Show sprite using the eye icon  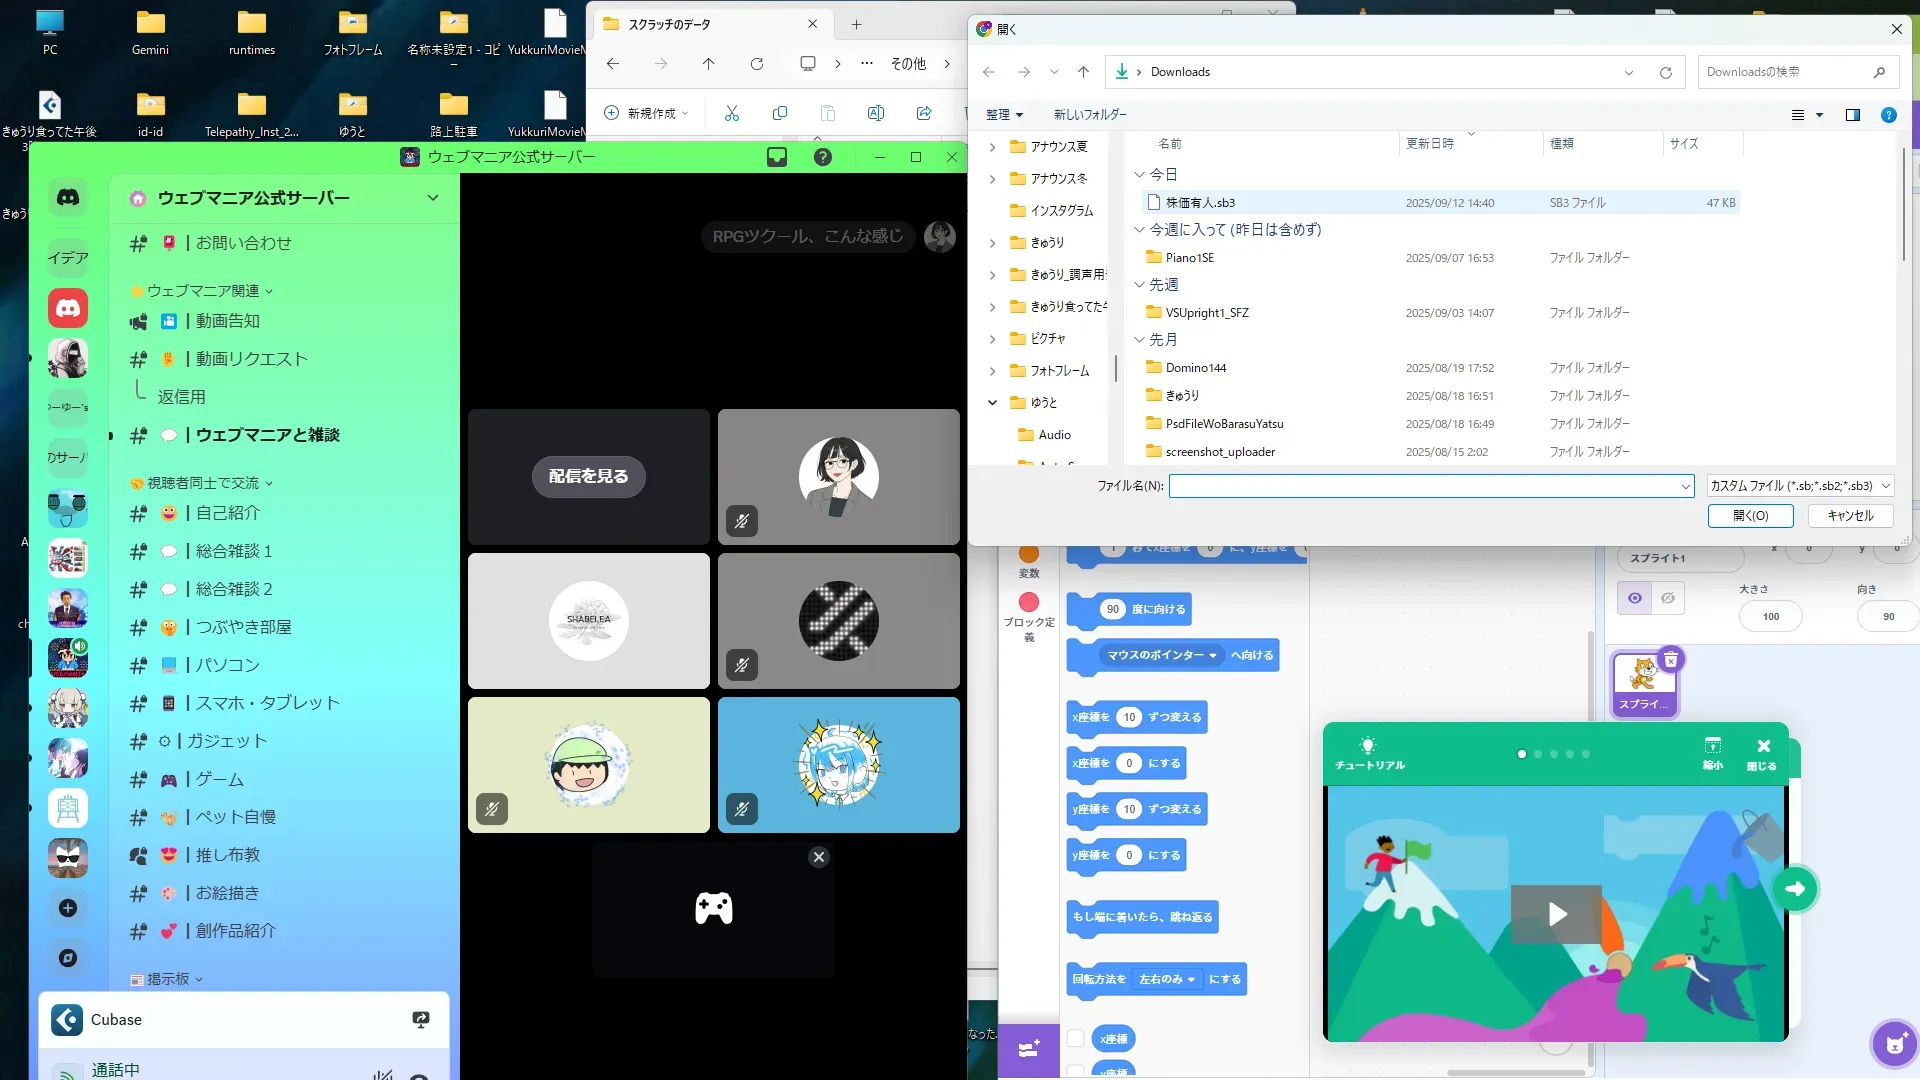(x=1635, y=598)
